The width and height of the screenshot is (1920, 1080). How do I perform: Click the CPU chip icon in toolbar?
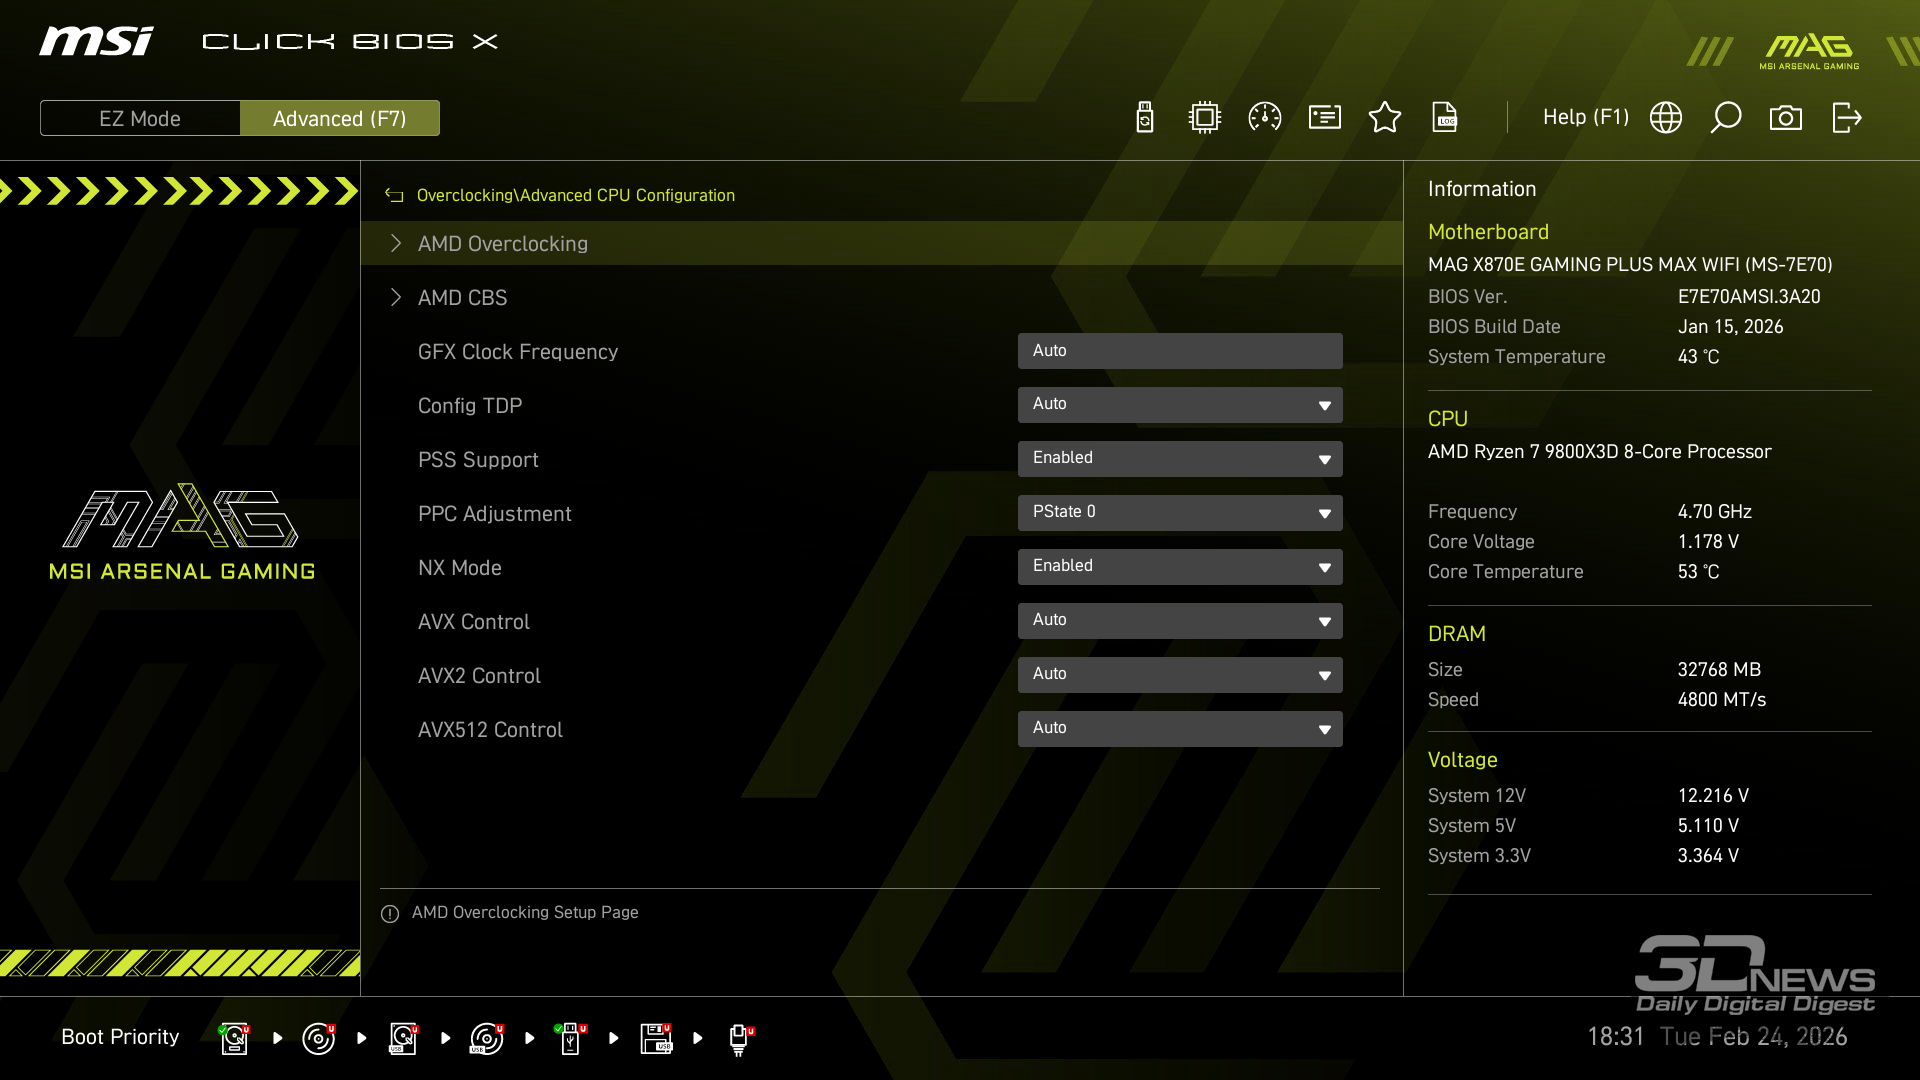pos(1204,118)
